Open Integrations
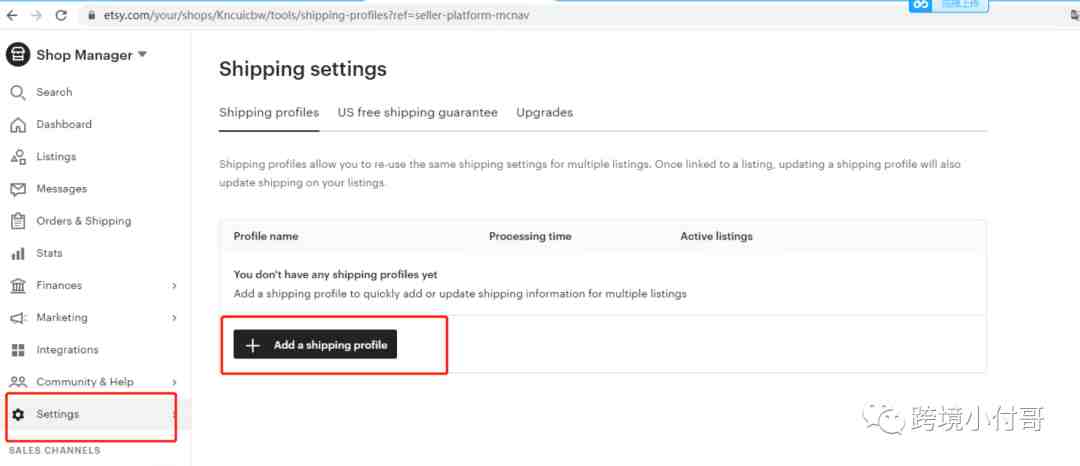 tap(68, 350)
